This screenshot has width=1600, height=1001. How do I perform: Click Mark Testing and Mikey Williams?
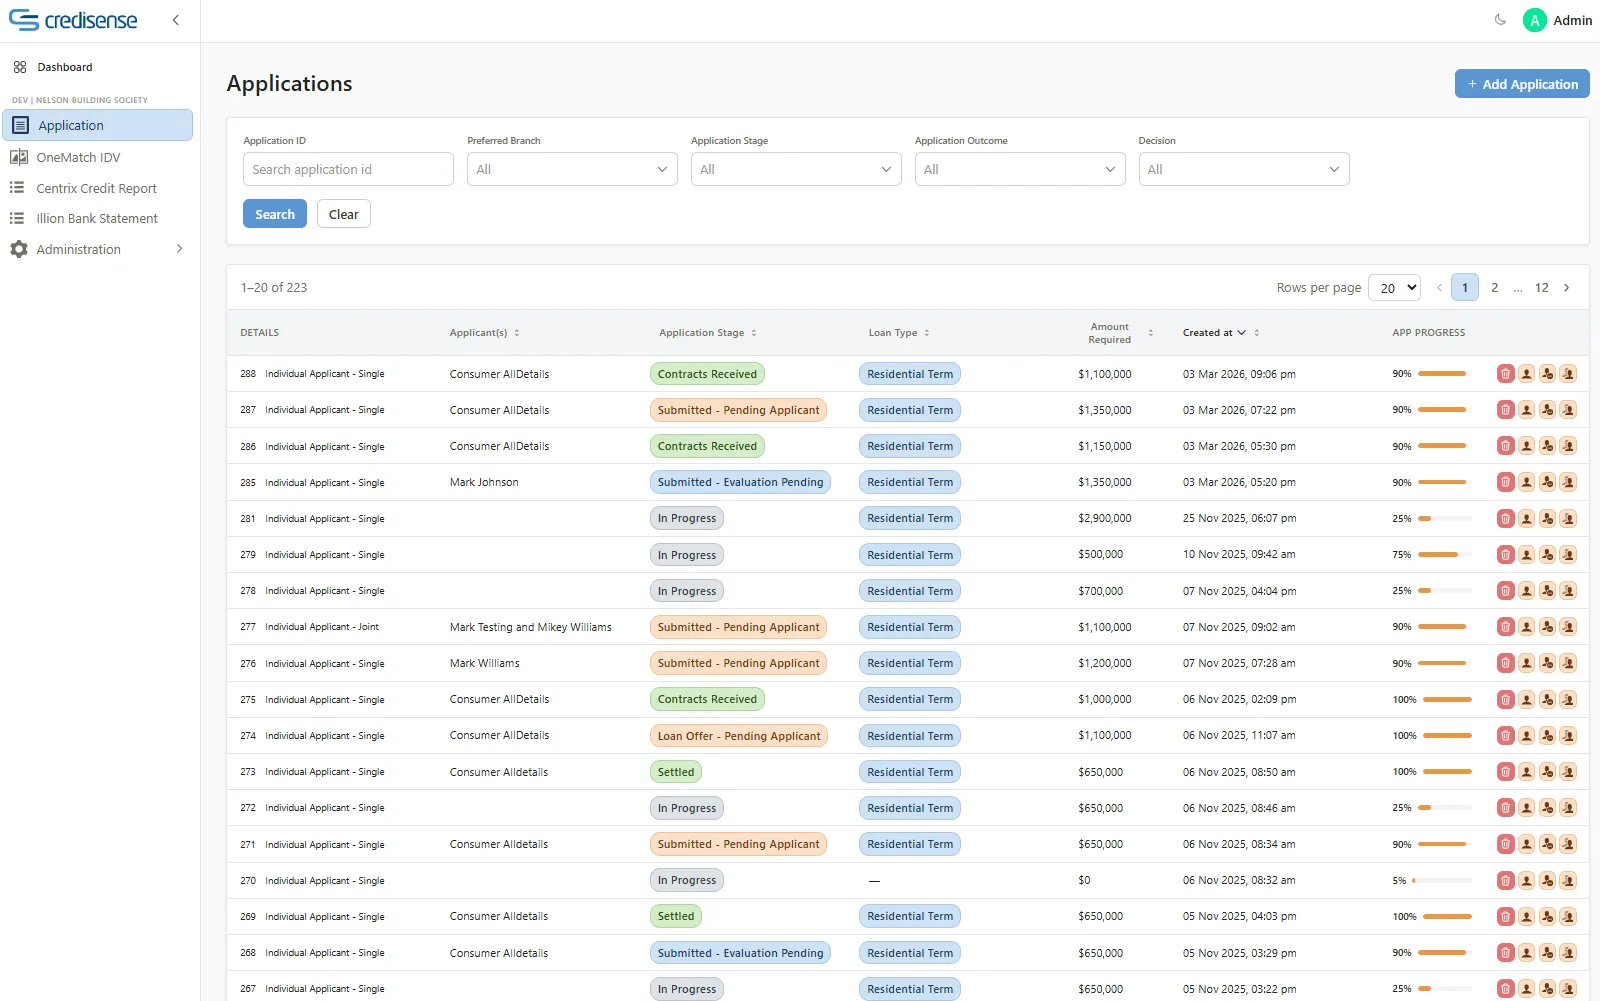pyautogui.click(x=531, y=627)
